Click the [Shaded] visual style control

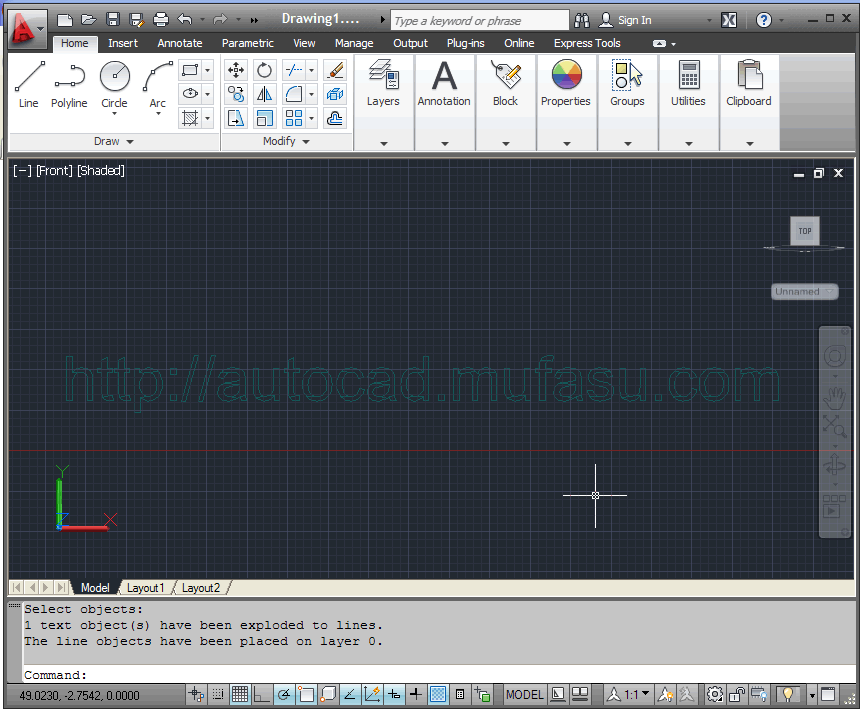point(101,171)
